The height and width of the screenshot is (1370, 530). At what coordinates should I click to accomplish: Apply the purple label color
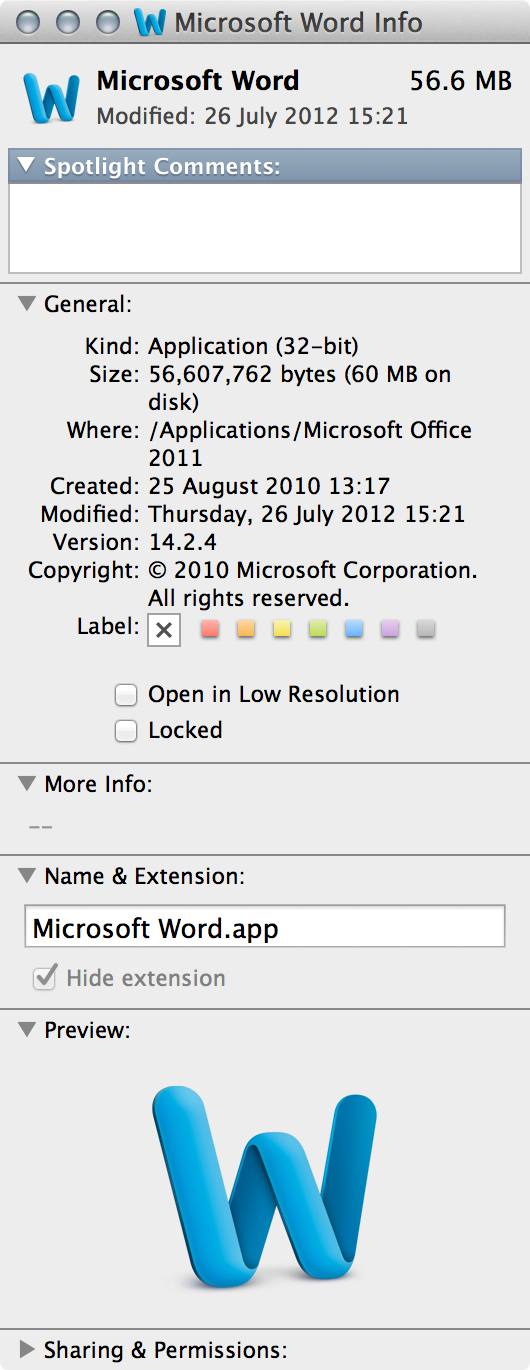click(x=390, y=629)
